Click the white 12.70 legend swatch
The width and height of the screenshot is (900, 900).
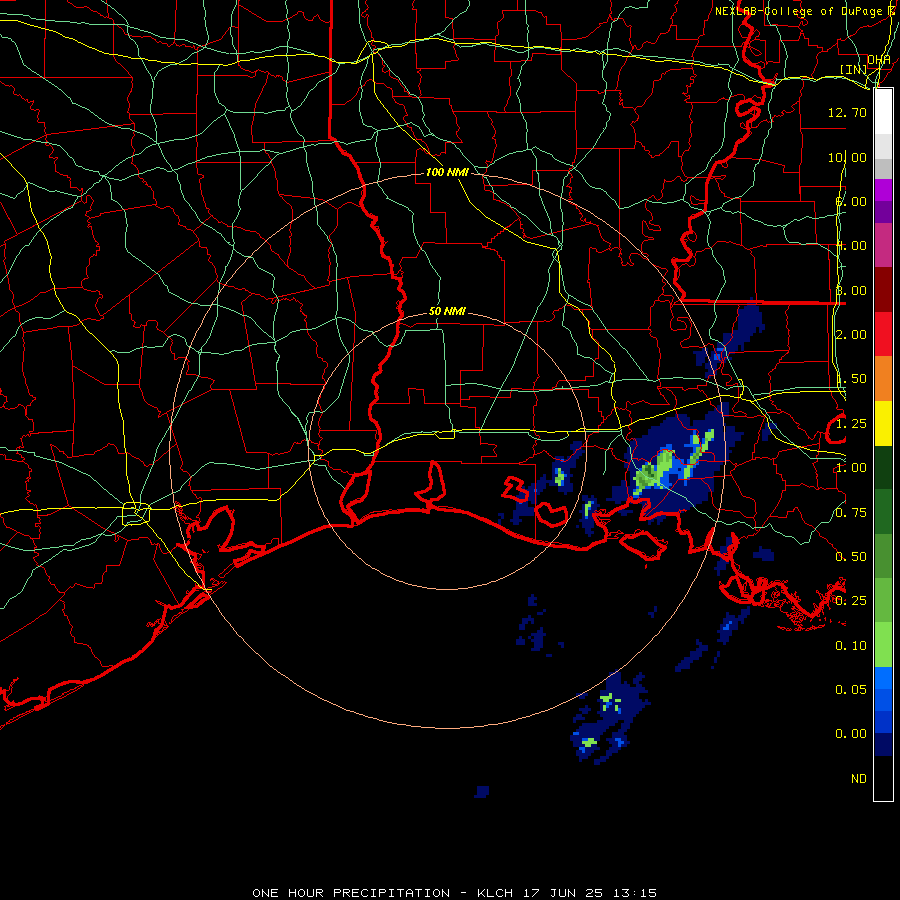[883, 112]
